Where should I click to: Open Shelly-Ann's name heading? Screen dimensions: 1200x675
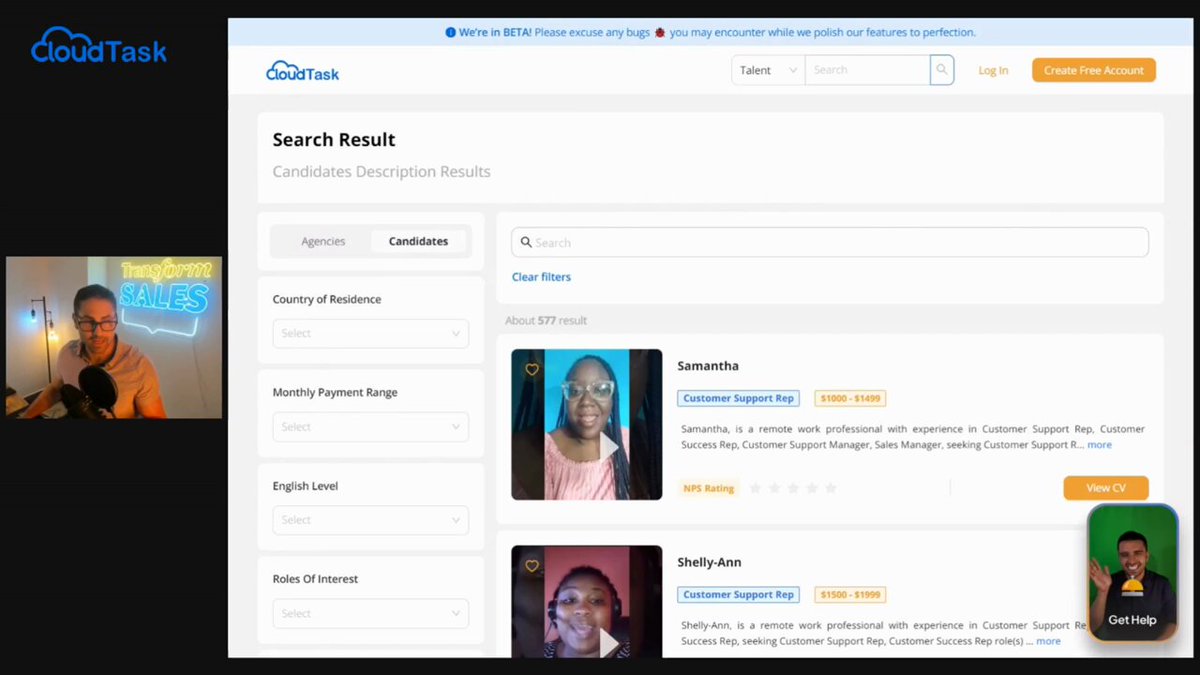click(x=709, y=562)
